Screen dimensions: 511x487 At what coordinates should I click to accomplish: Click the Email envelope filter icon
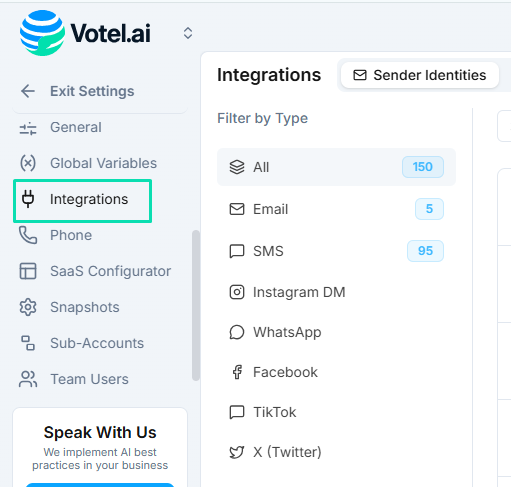coord(237,209)
